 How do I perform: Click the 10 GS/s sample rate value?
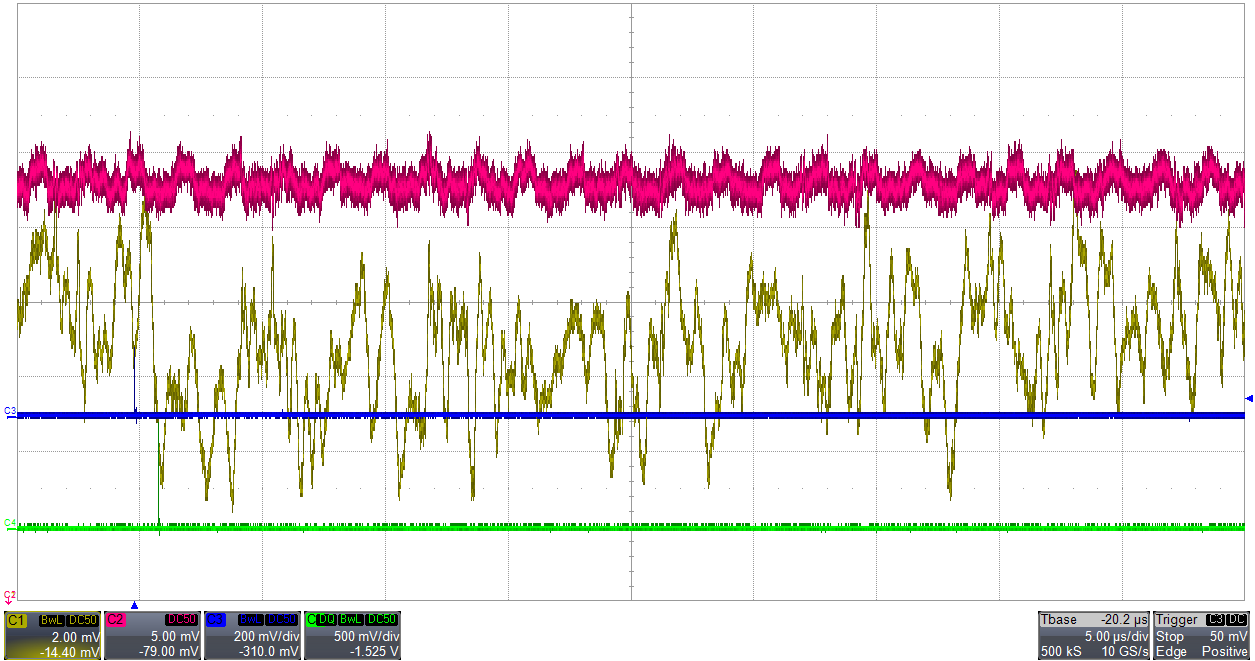point(1125,651)
